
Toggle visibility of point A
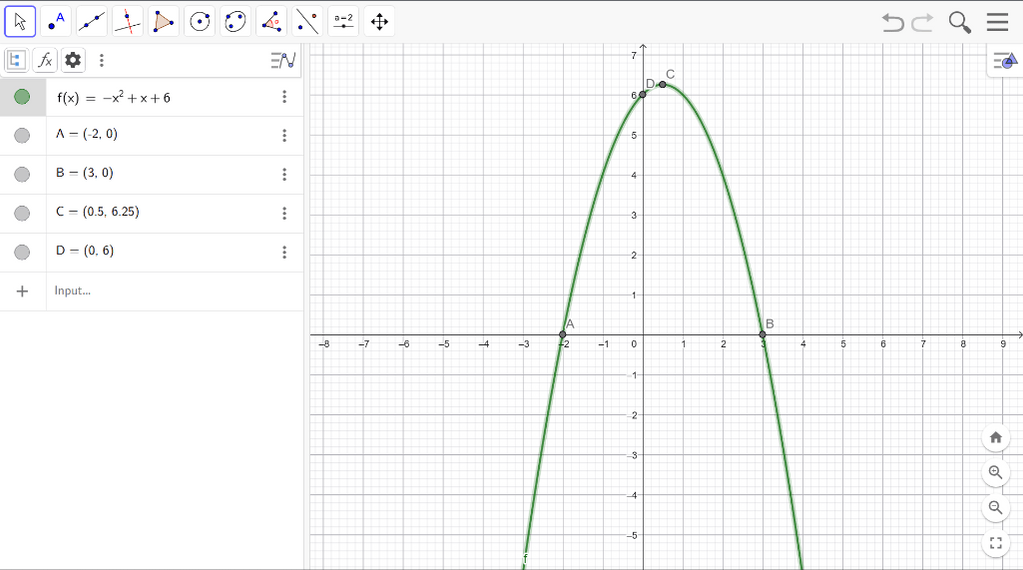pyautogui.click(x=22, y=135)
